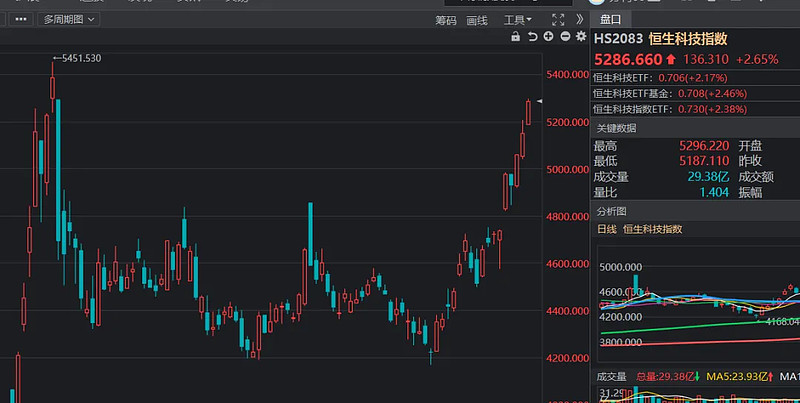Image resolution: width=800 pixels, height=403 pixels.
Task: Click the 4168.04 low annotation in mini chart
Action: tap(781, 321)
